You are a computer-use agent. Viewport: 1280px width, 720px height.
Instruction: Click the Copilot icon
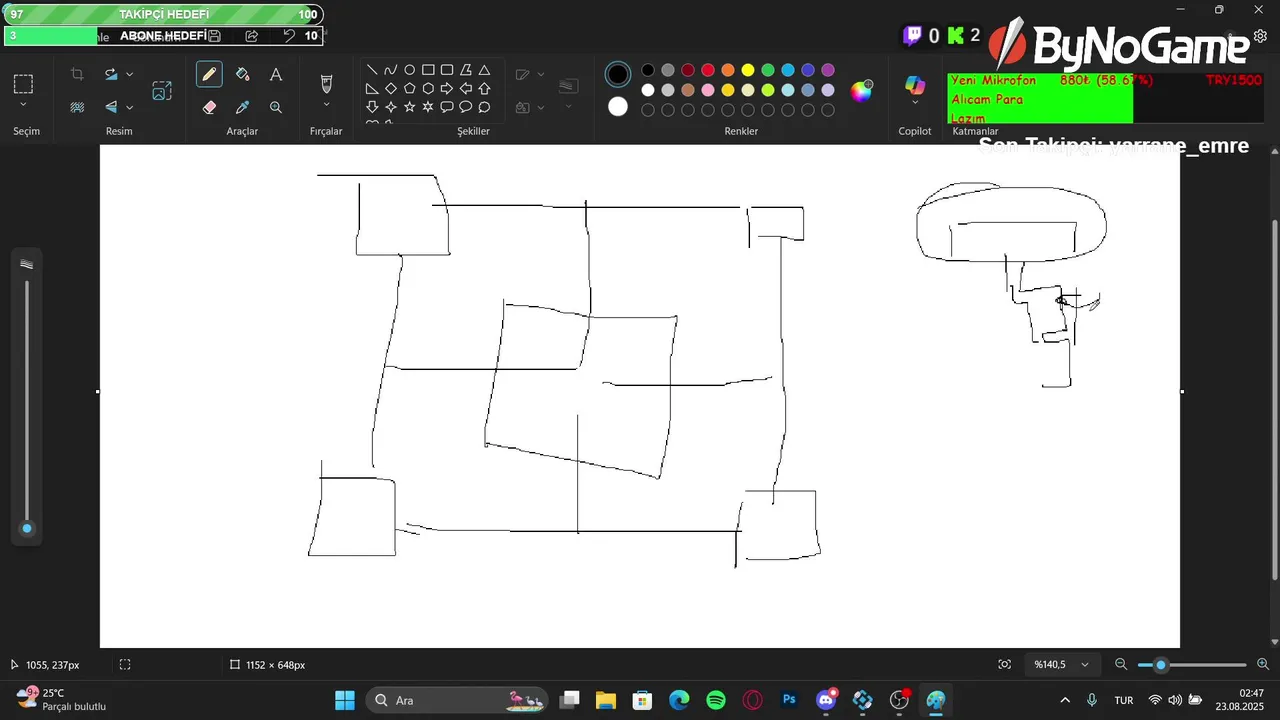(915, 85)
